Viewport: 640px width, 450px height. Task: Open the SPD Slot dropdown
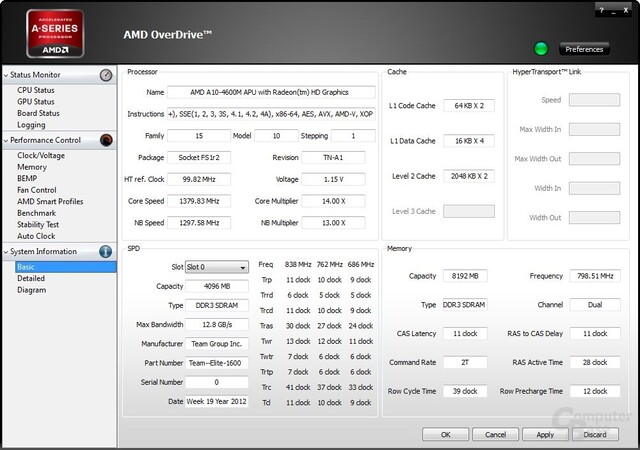pos(217,267)
